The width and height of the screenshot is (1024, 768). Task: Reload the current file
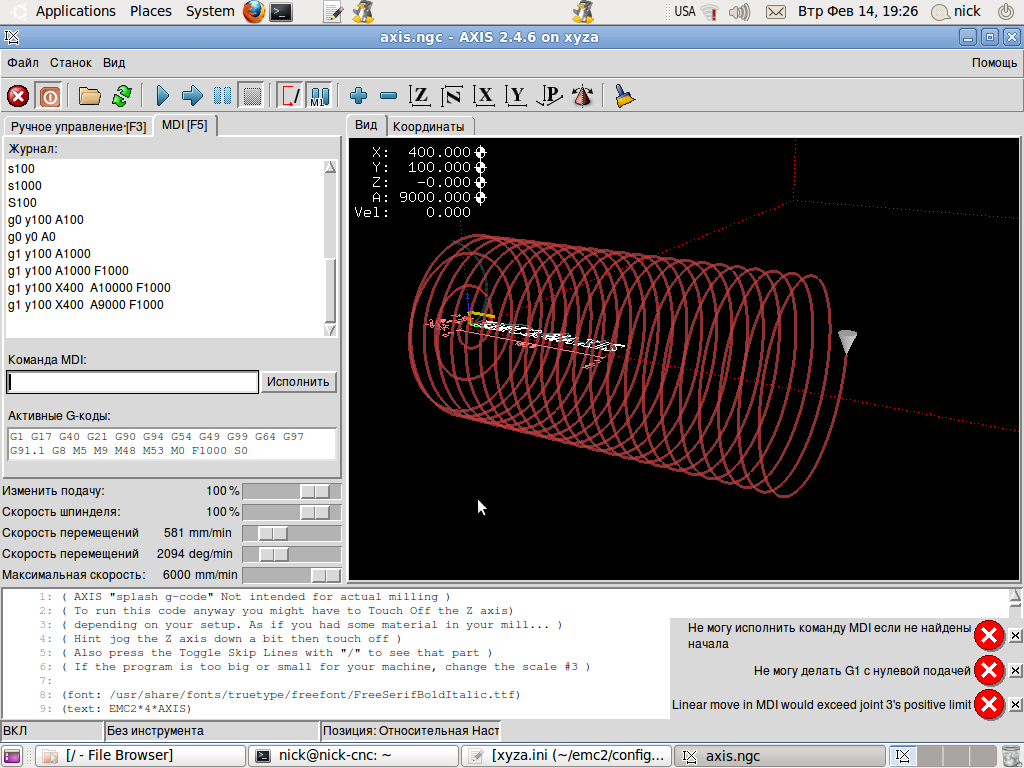pyautogui.click(x=121, y=96)
